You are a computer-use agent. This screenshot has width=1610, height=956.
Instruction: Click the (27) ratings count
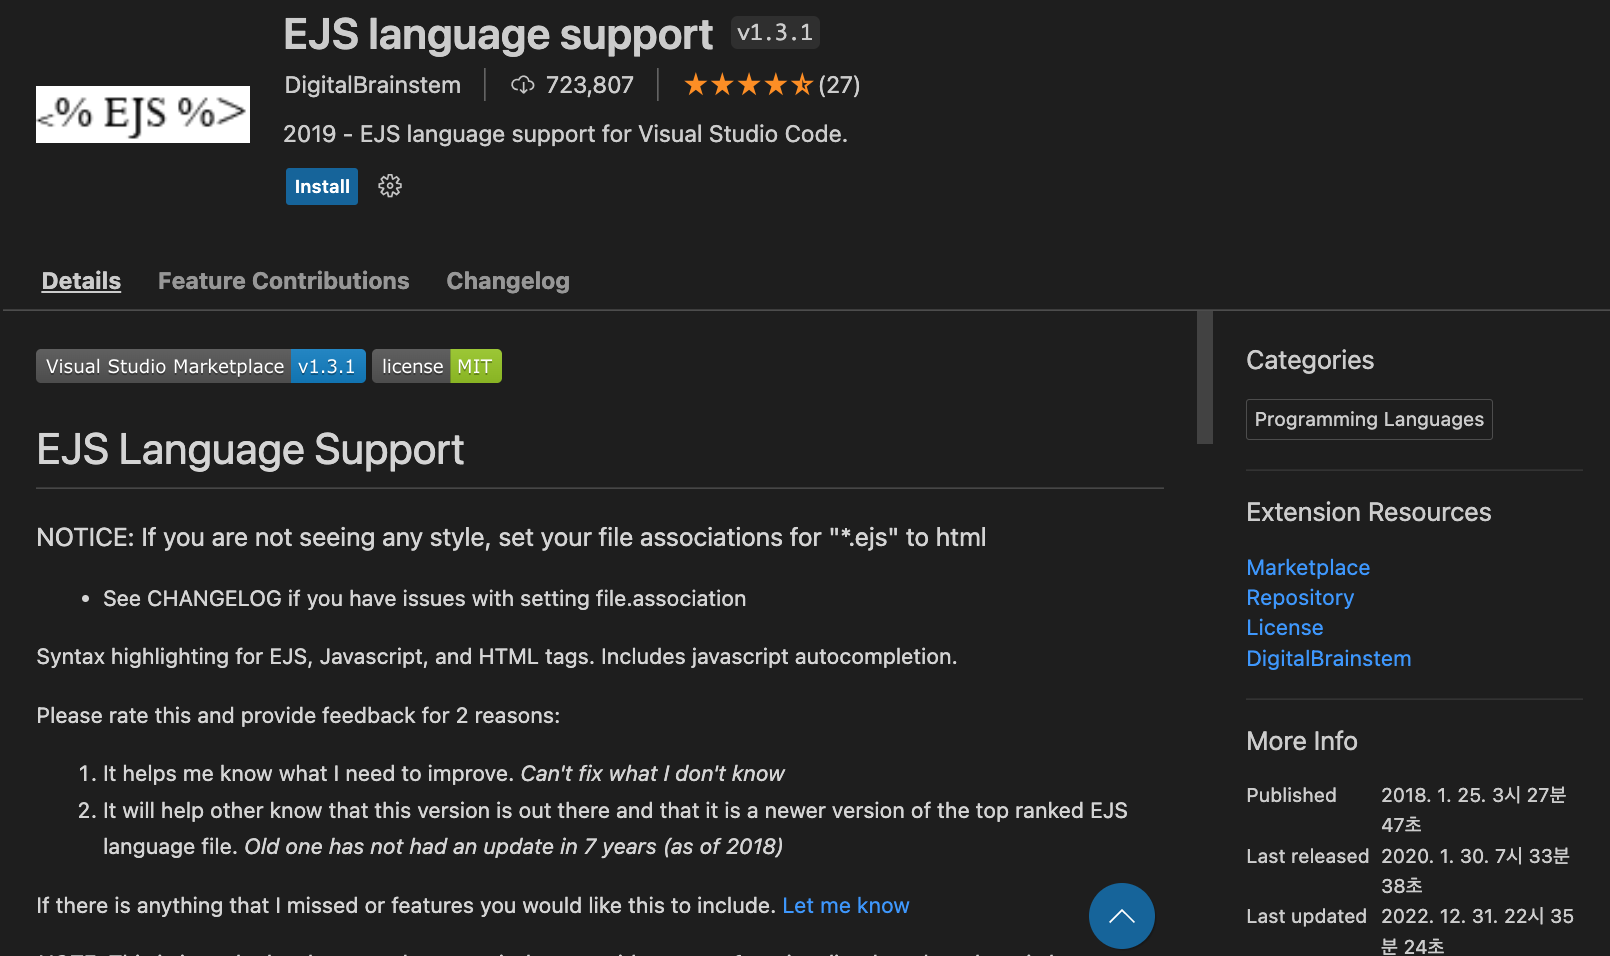click(x=839, y=85)
